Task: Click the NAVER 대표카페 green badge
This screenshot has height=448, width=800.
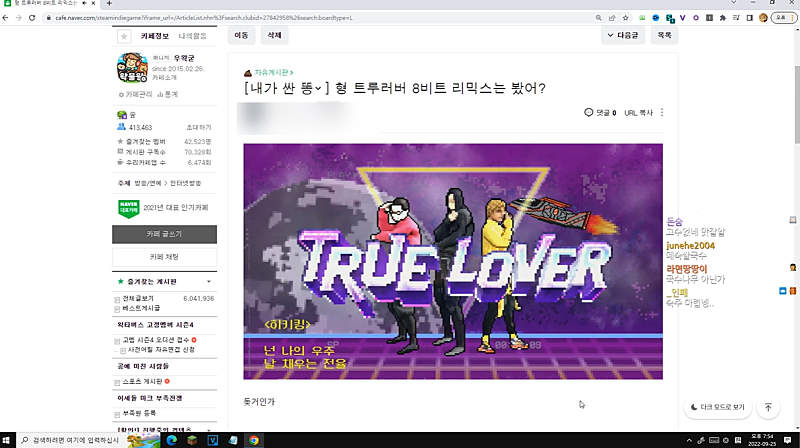Action: point(129,208)
